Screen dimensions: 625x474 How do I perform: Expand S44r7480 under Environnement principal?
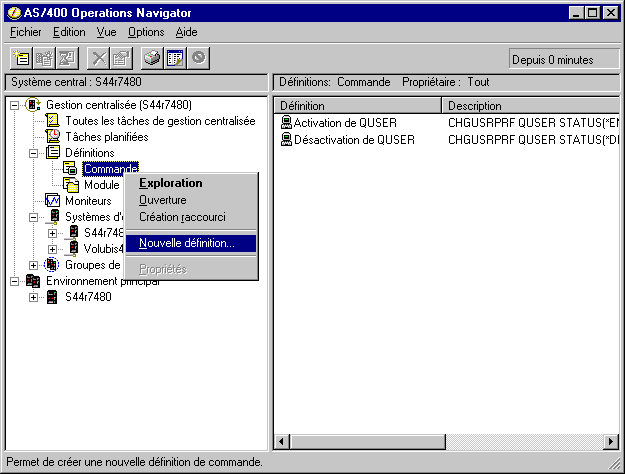pyautogui.click(x=33, y=297)
